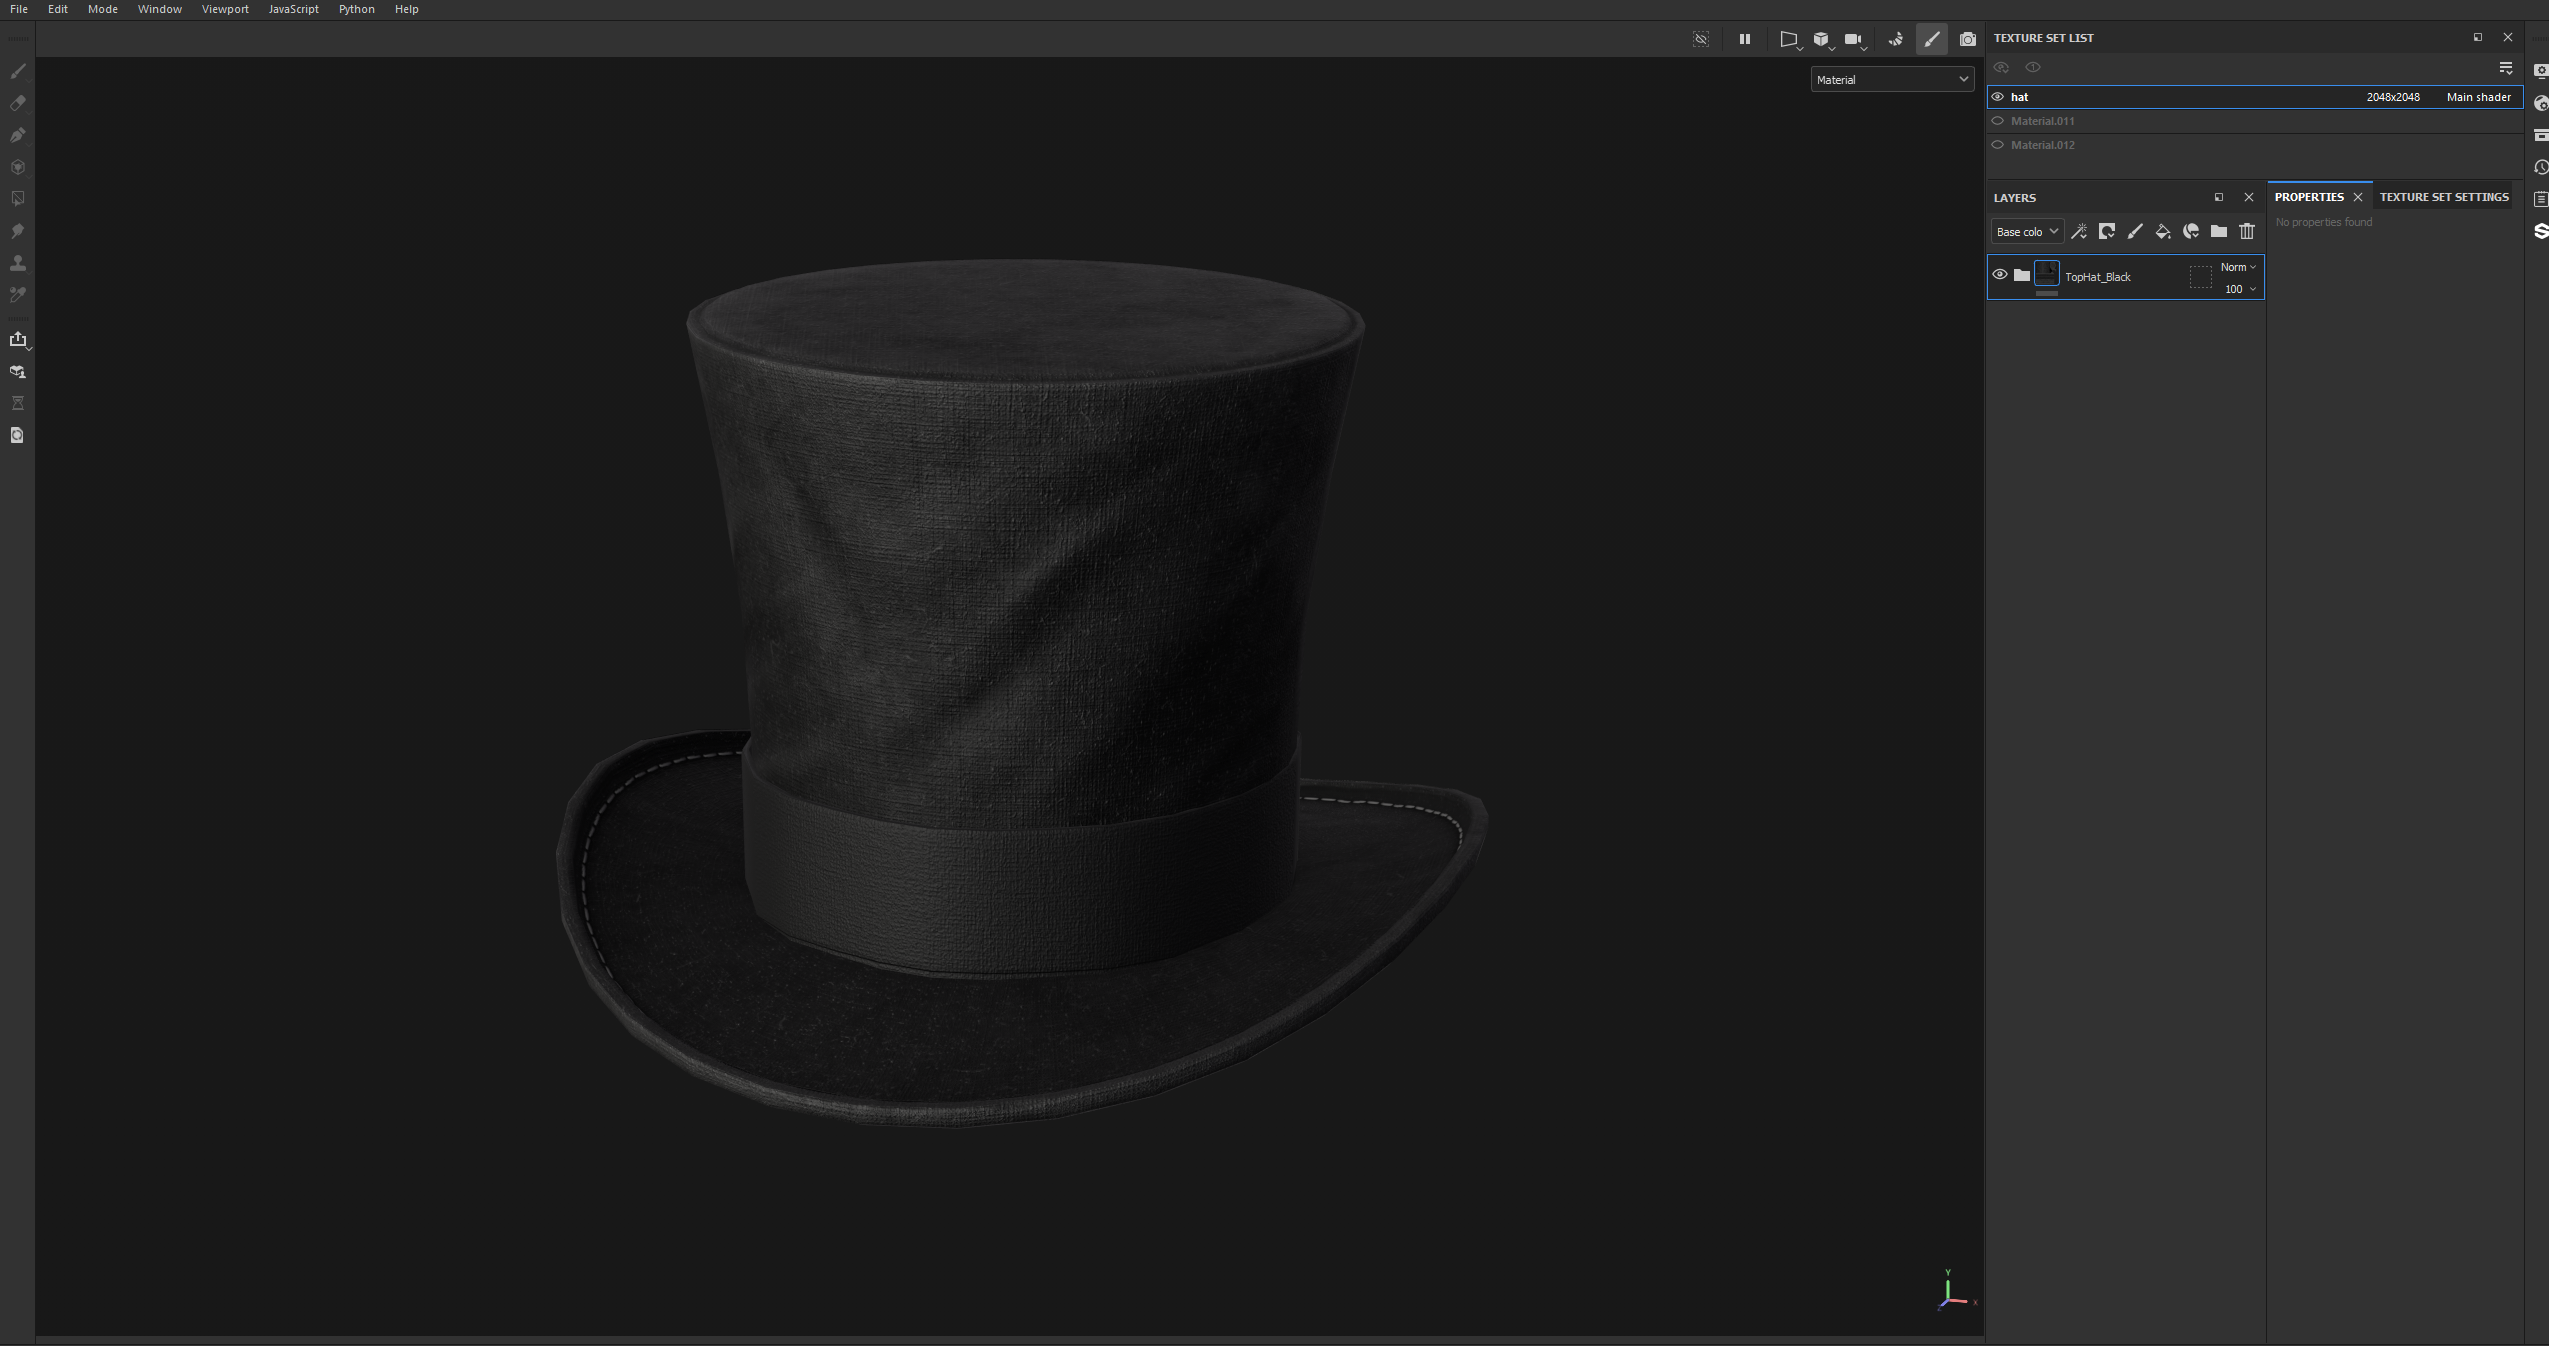Adjust the TopHat_Black layer opacity 100 slider
Viewport: 2549px width, 1346px height.
[2237, 289]
